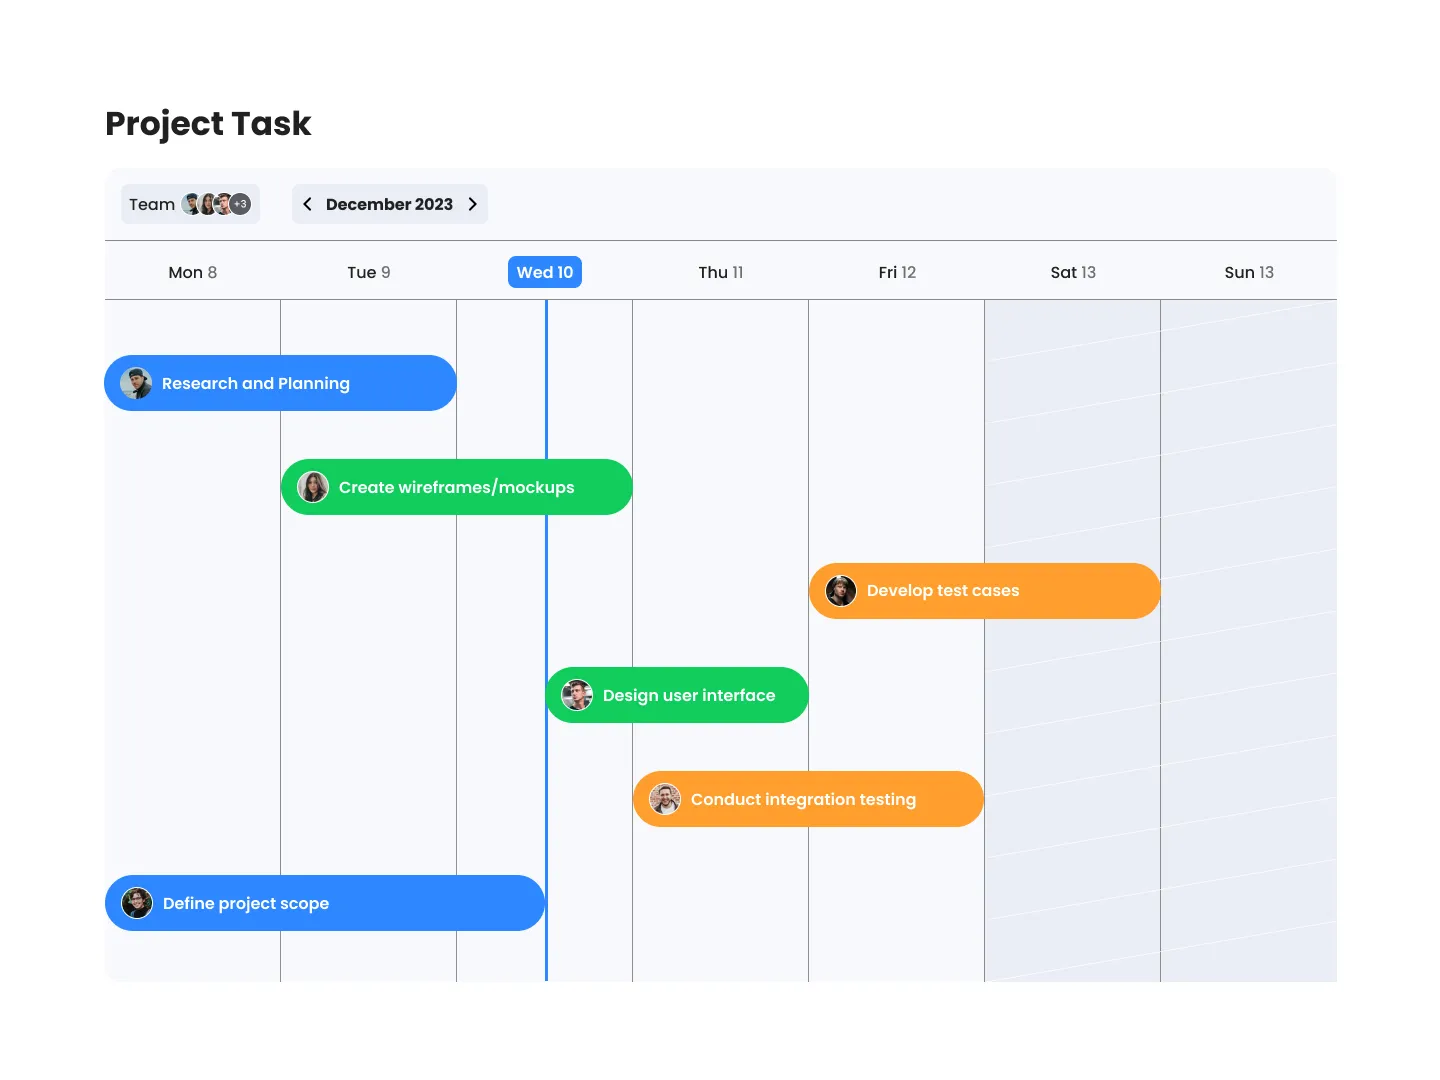The image size is (1440, 1080).
Task: Click the avatar on Design user interface task
Action: [577, 695]
